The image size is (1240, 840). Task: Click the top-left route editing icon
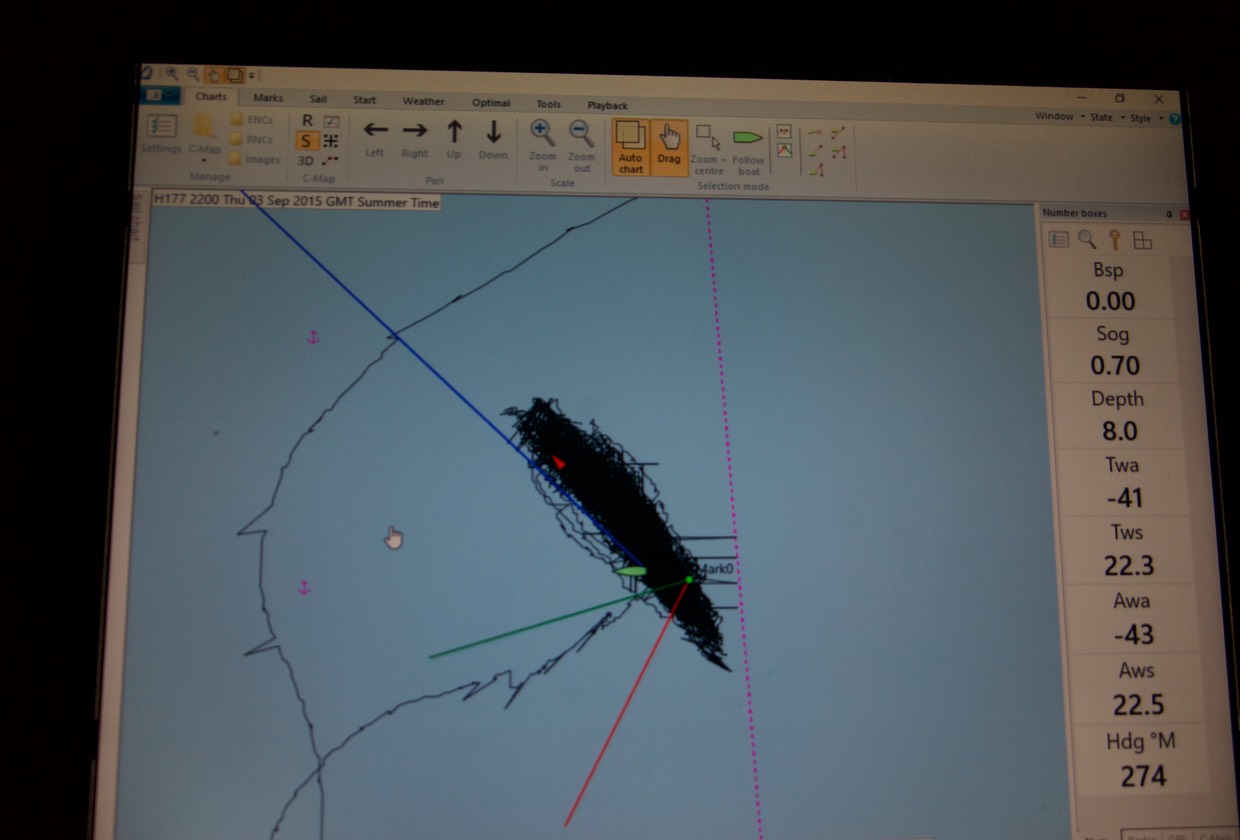(815, 133)
